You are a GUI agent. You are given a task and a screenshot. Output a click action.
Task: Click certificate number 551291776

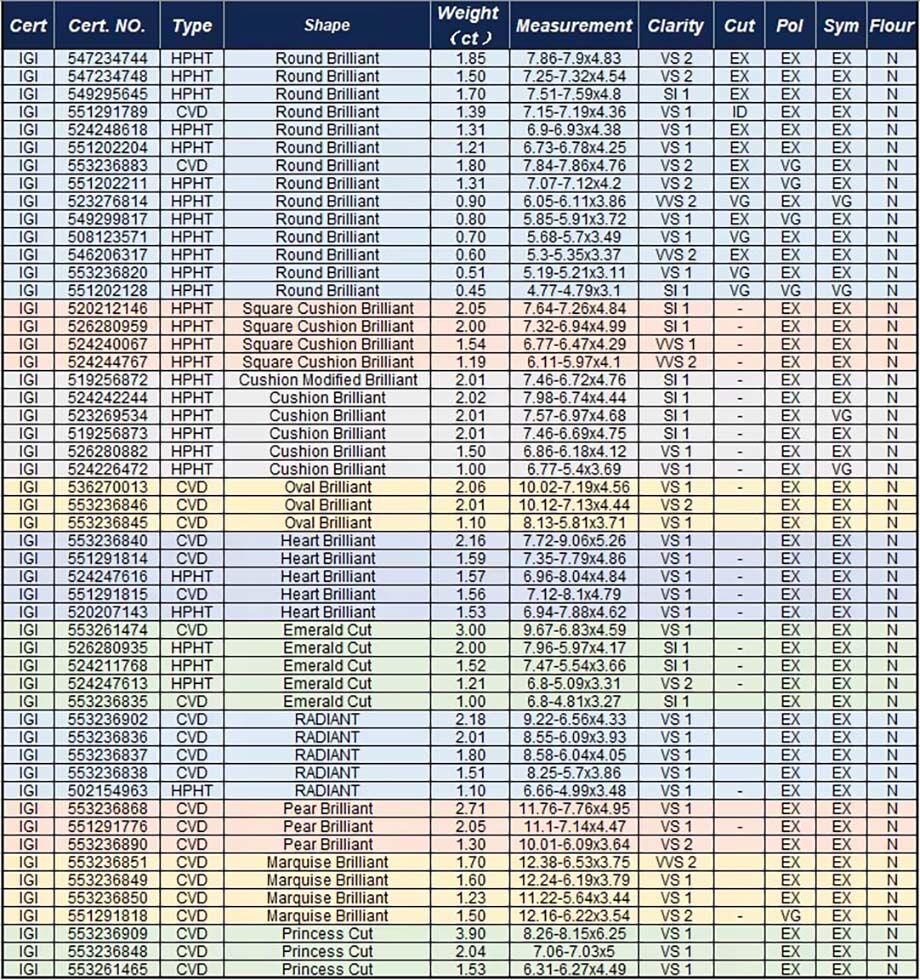click(108, 827)
